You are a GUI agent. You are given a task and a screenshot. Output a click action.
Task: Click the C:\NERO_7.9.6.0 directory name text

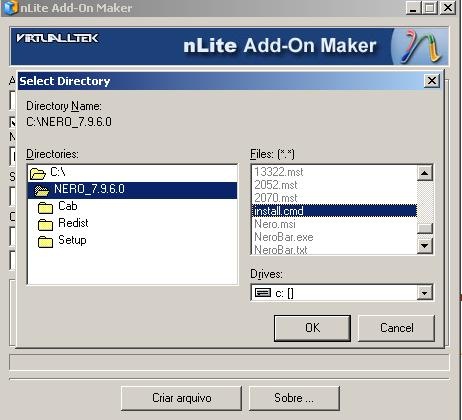click(x=69, y=122)
